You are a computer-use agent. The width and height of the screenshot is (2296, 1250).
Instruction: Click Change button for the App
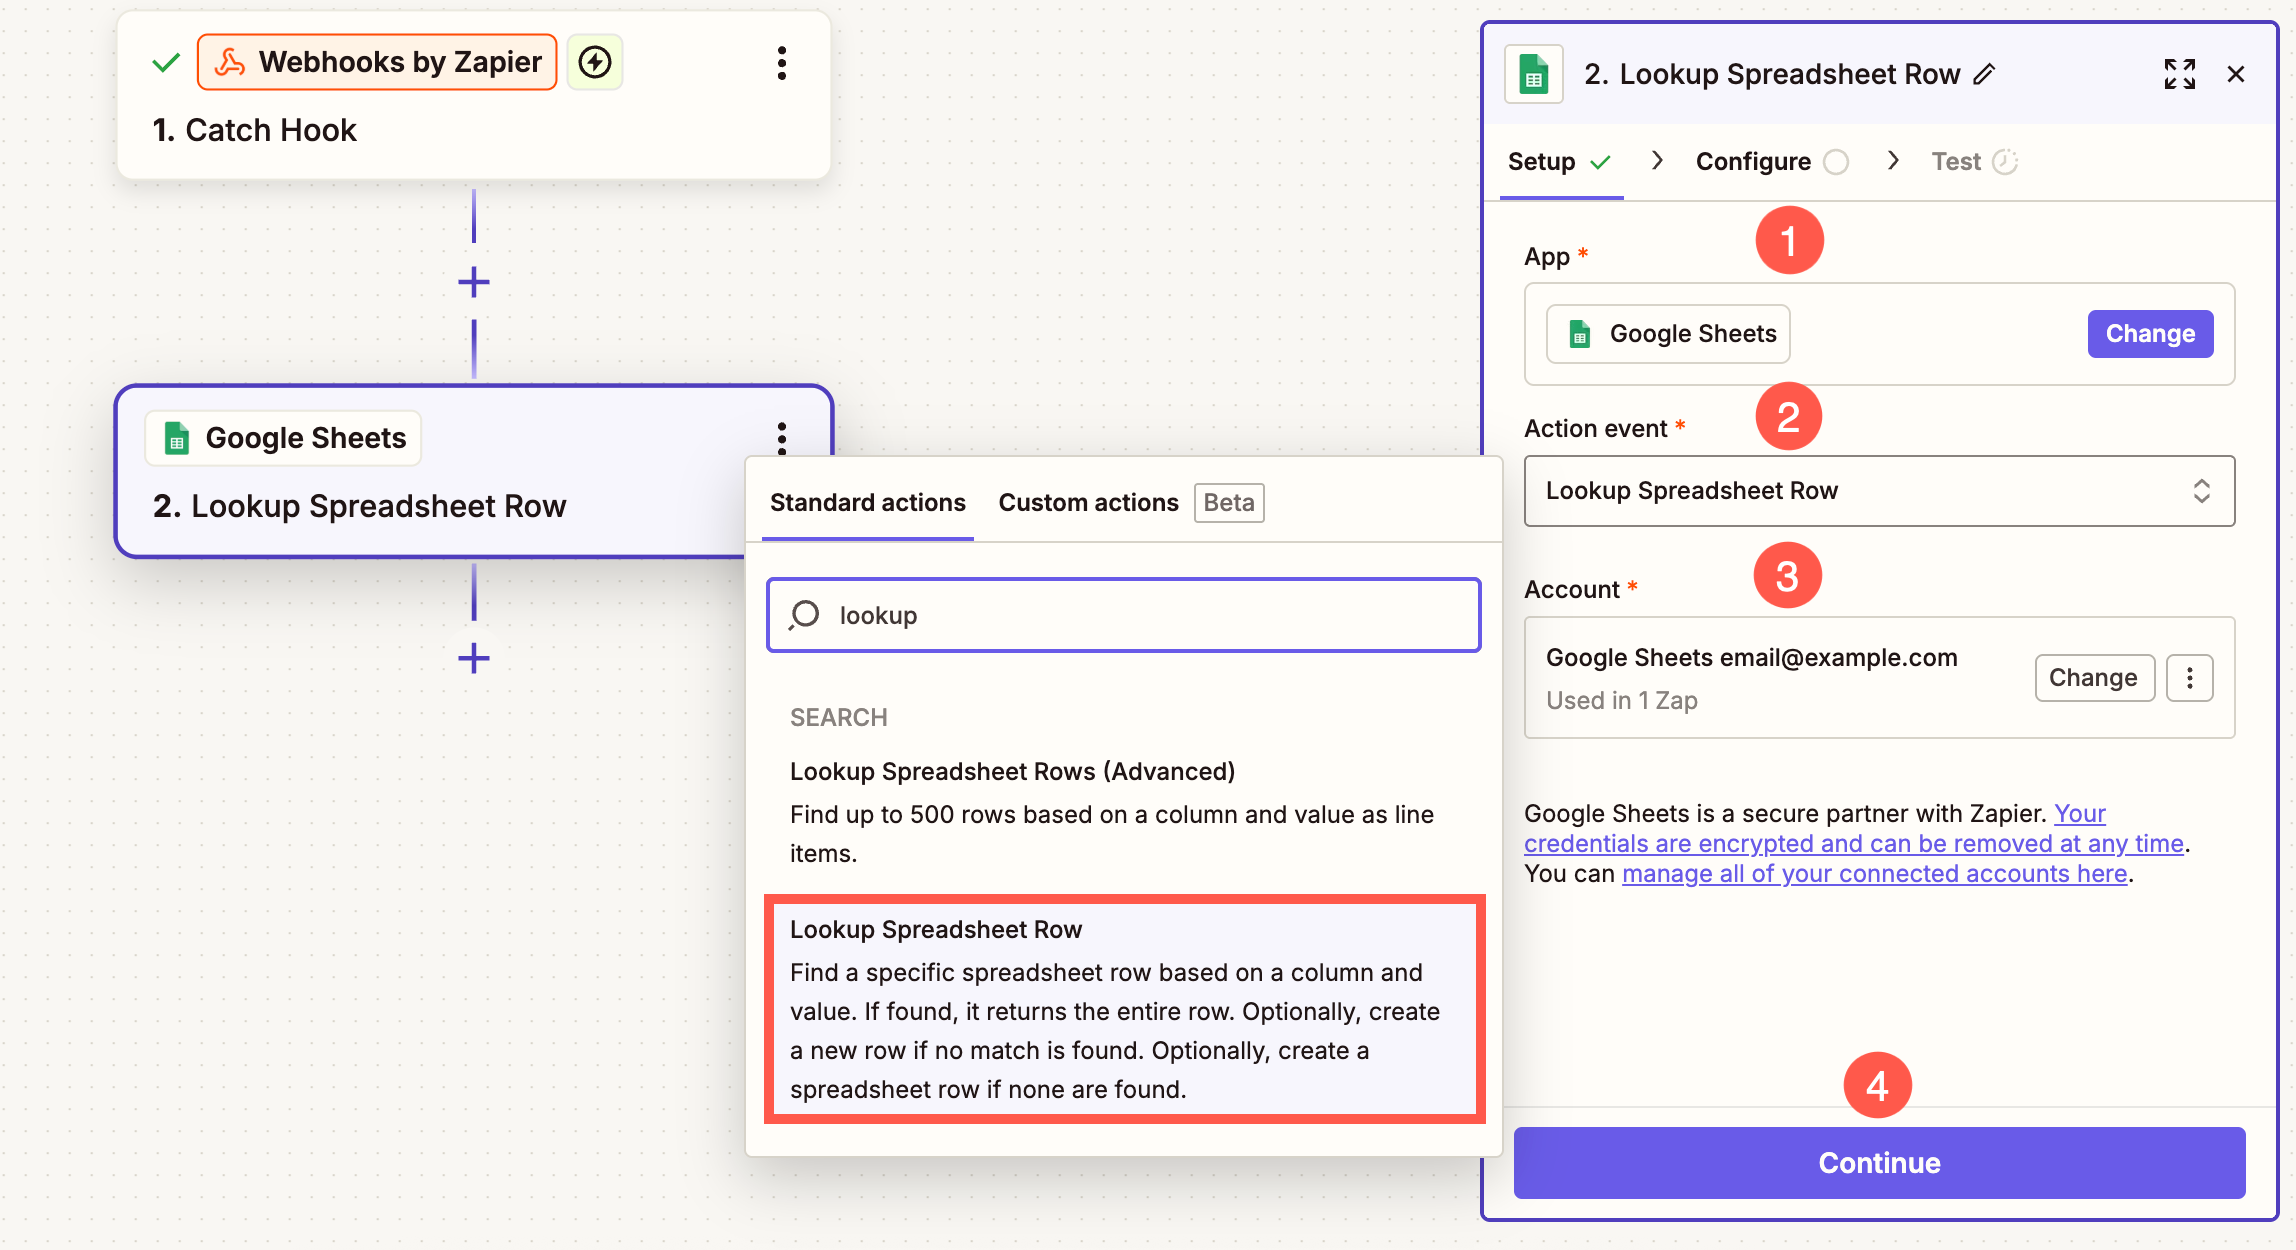[2150, 334]
